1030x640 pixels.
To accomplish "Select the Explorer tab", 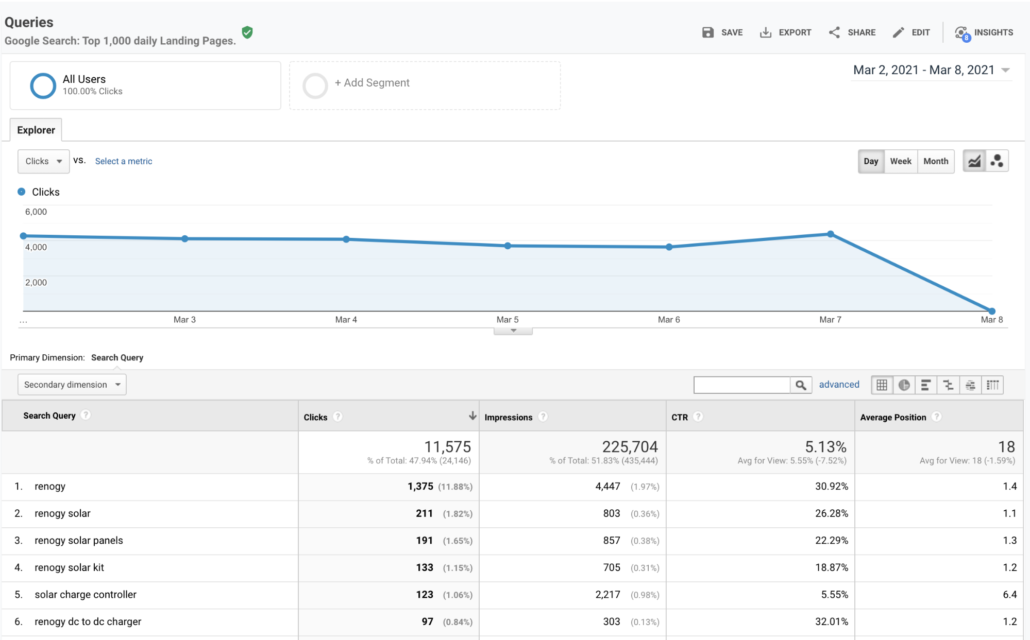I will tap(35, 130).
